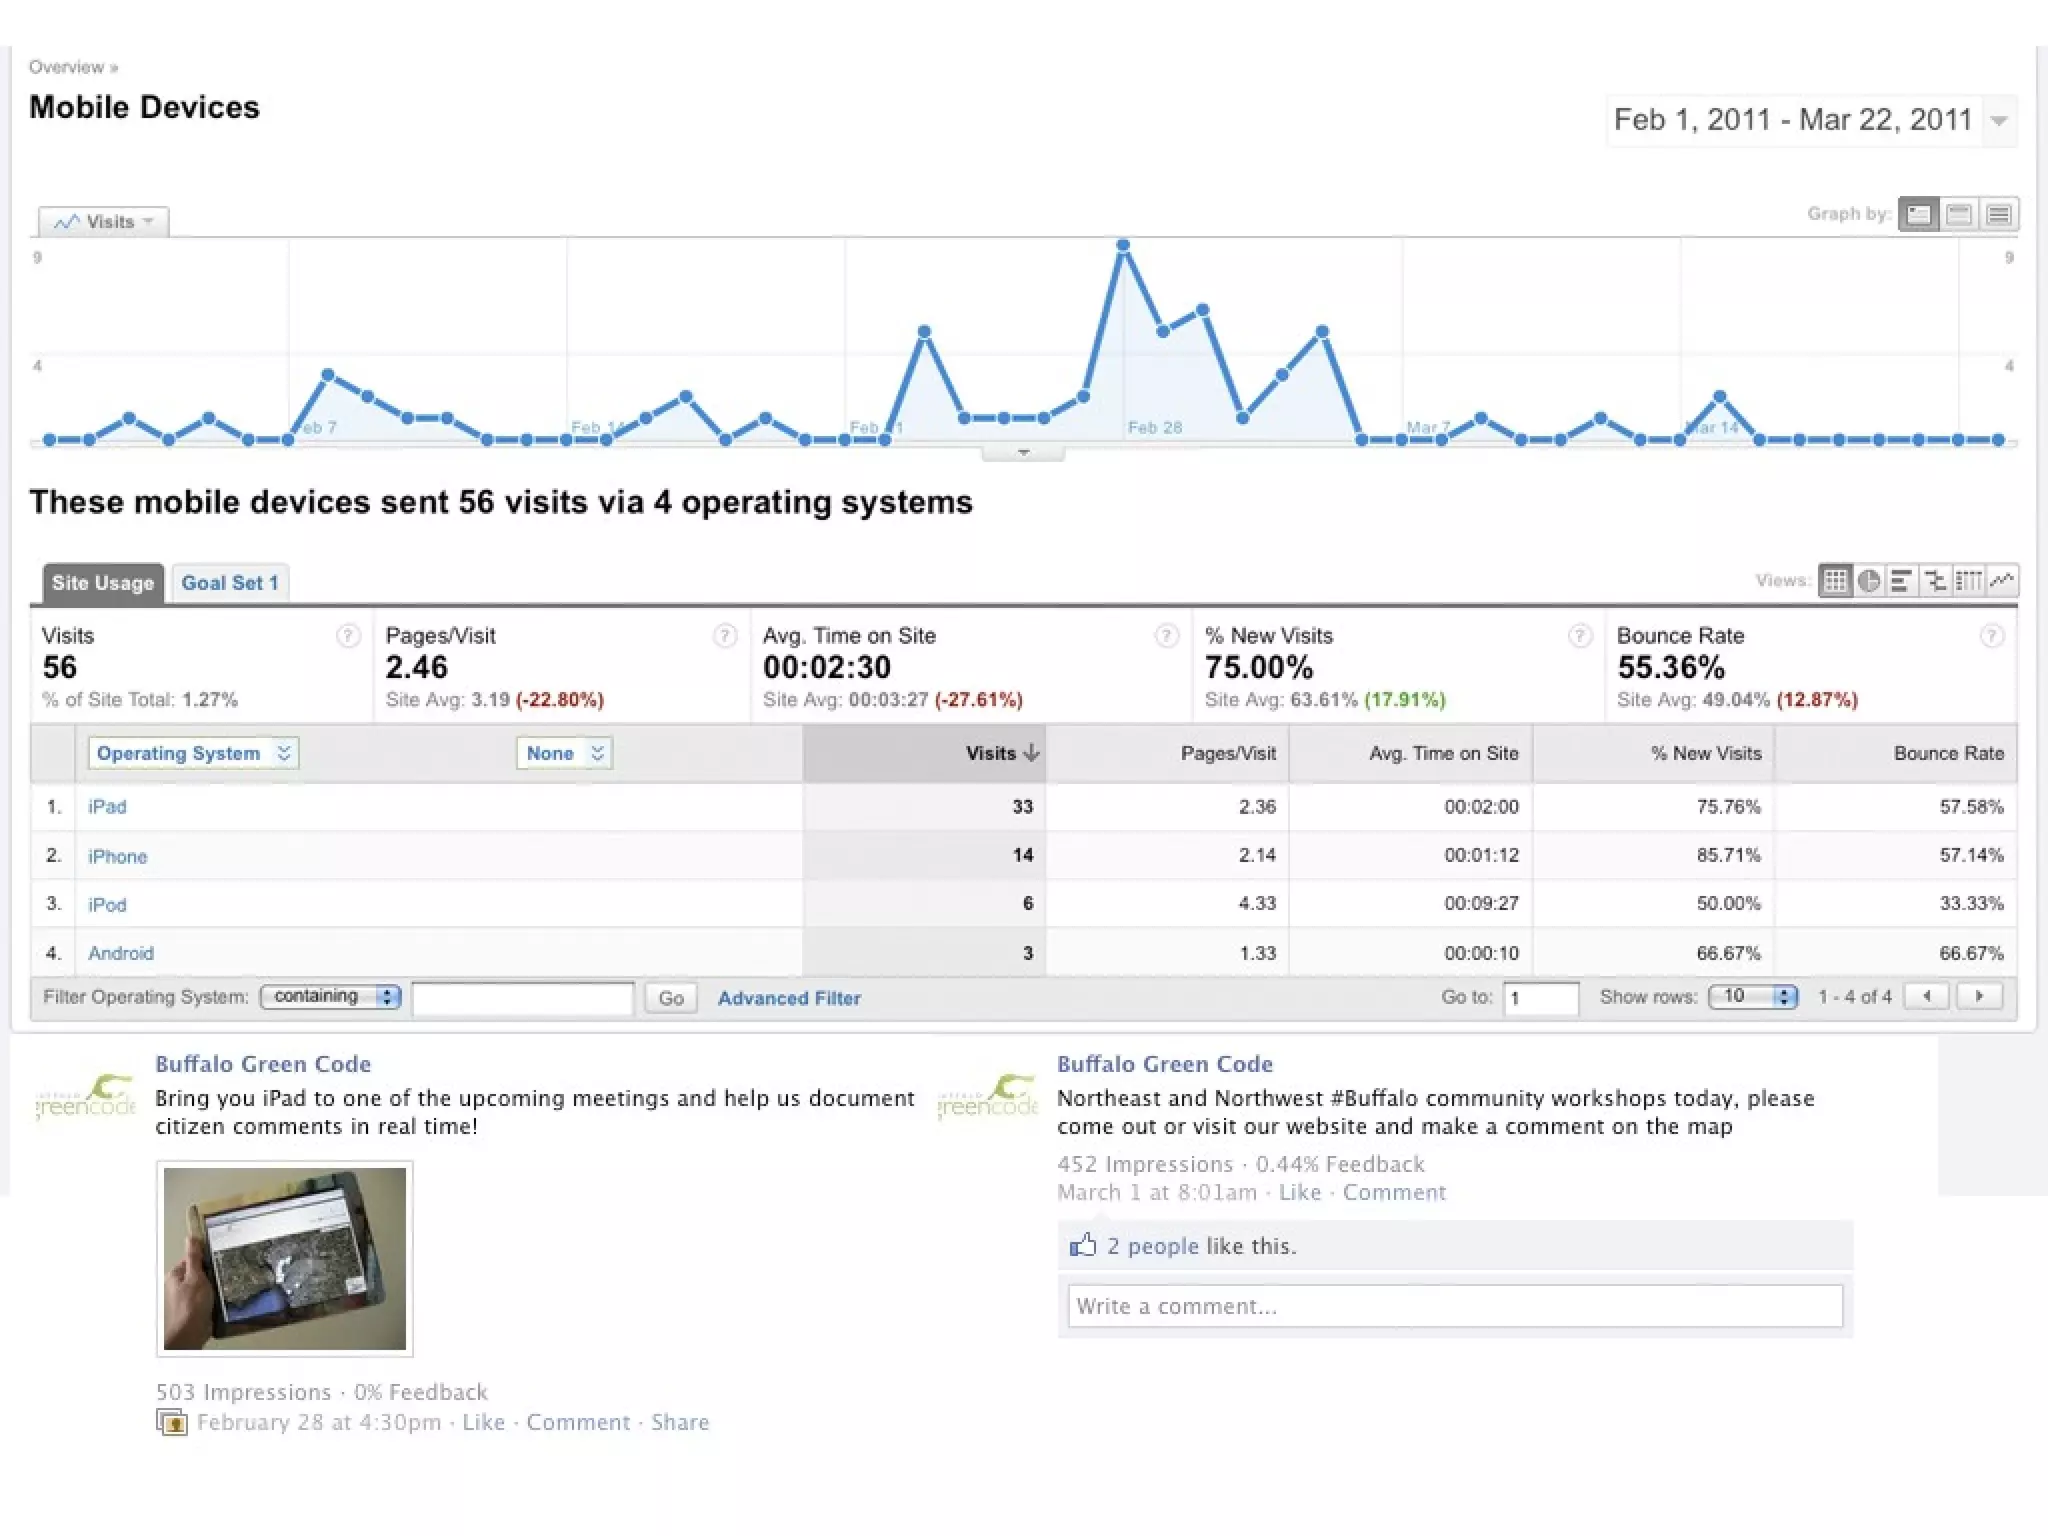Image resolution: width=2048 pixels, height=1536 pixels.
Task: Open the Advanced Filter link
Action: click(788, 998)
